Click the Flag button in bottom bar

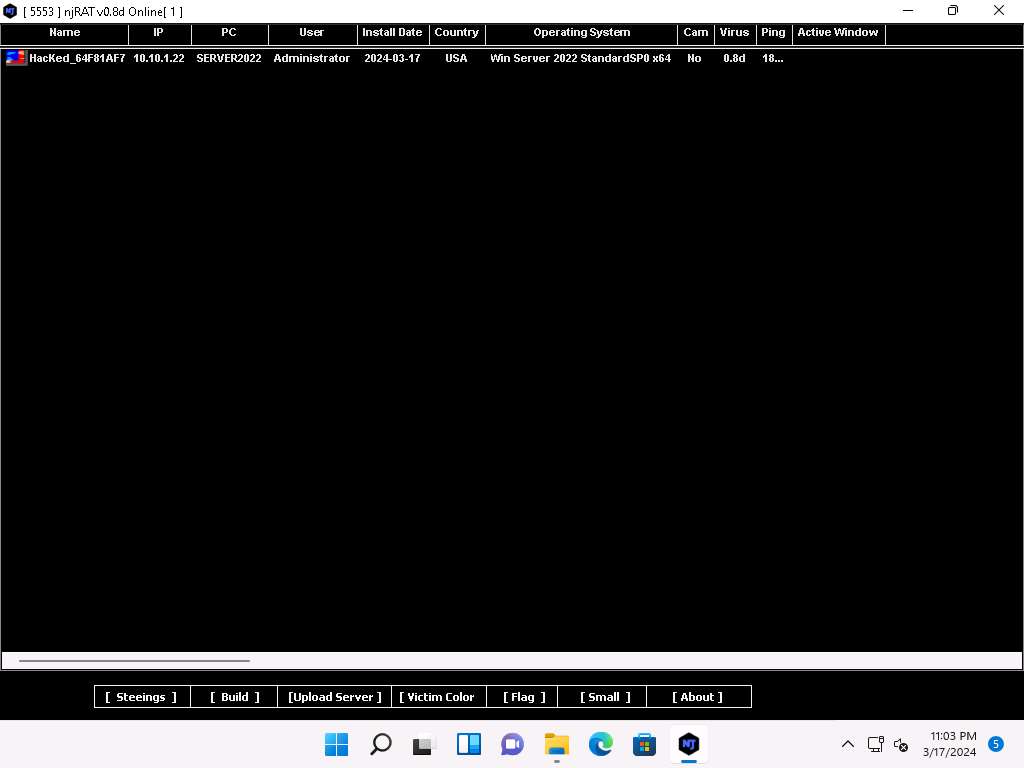524,697
